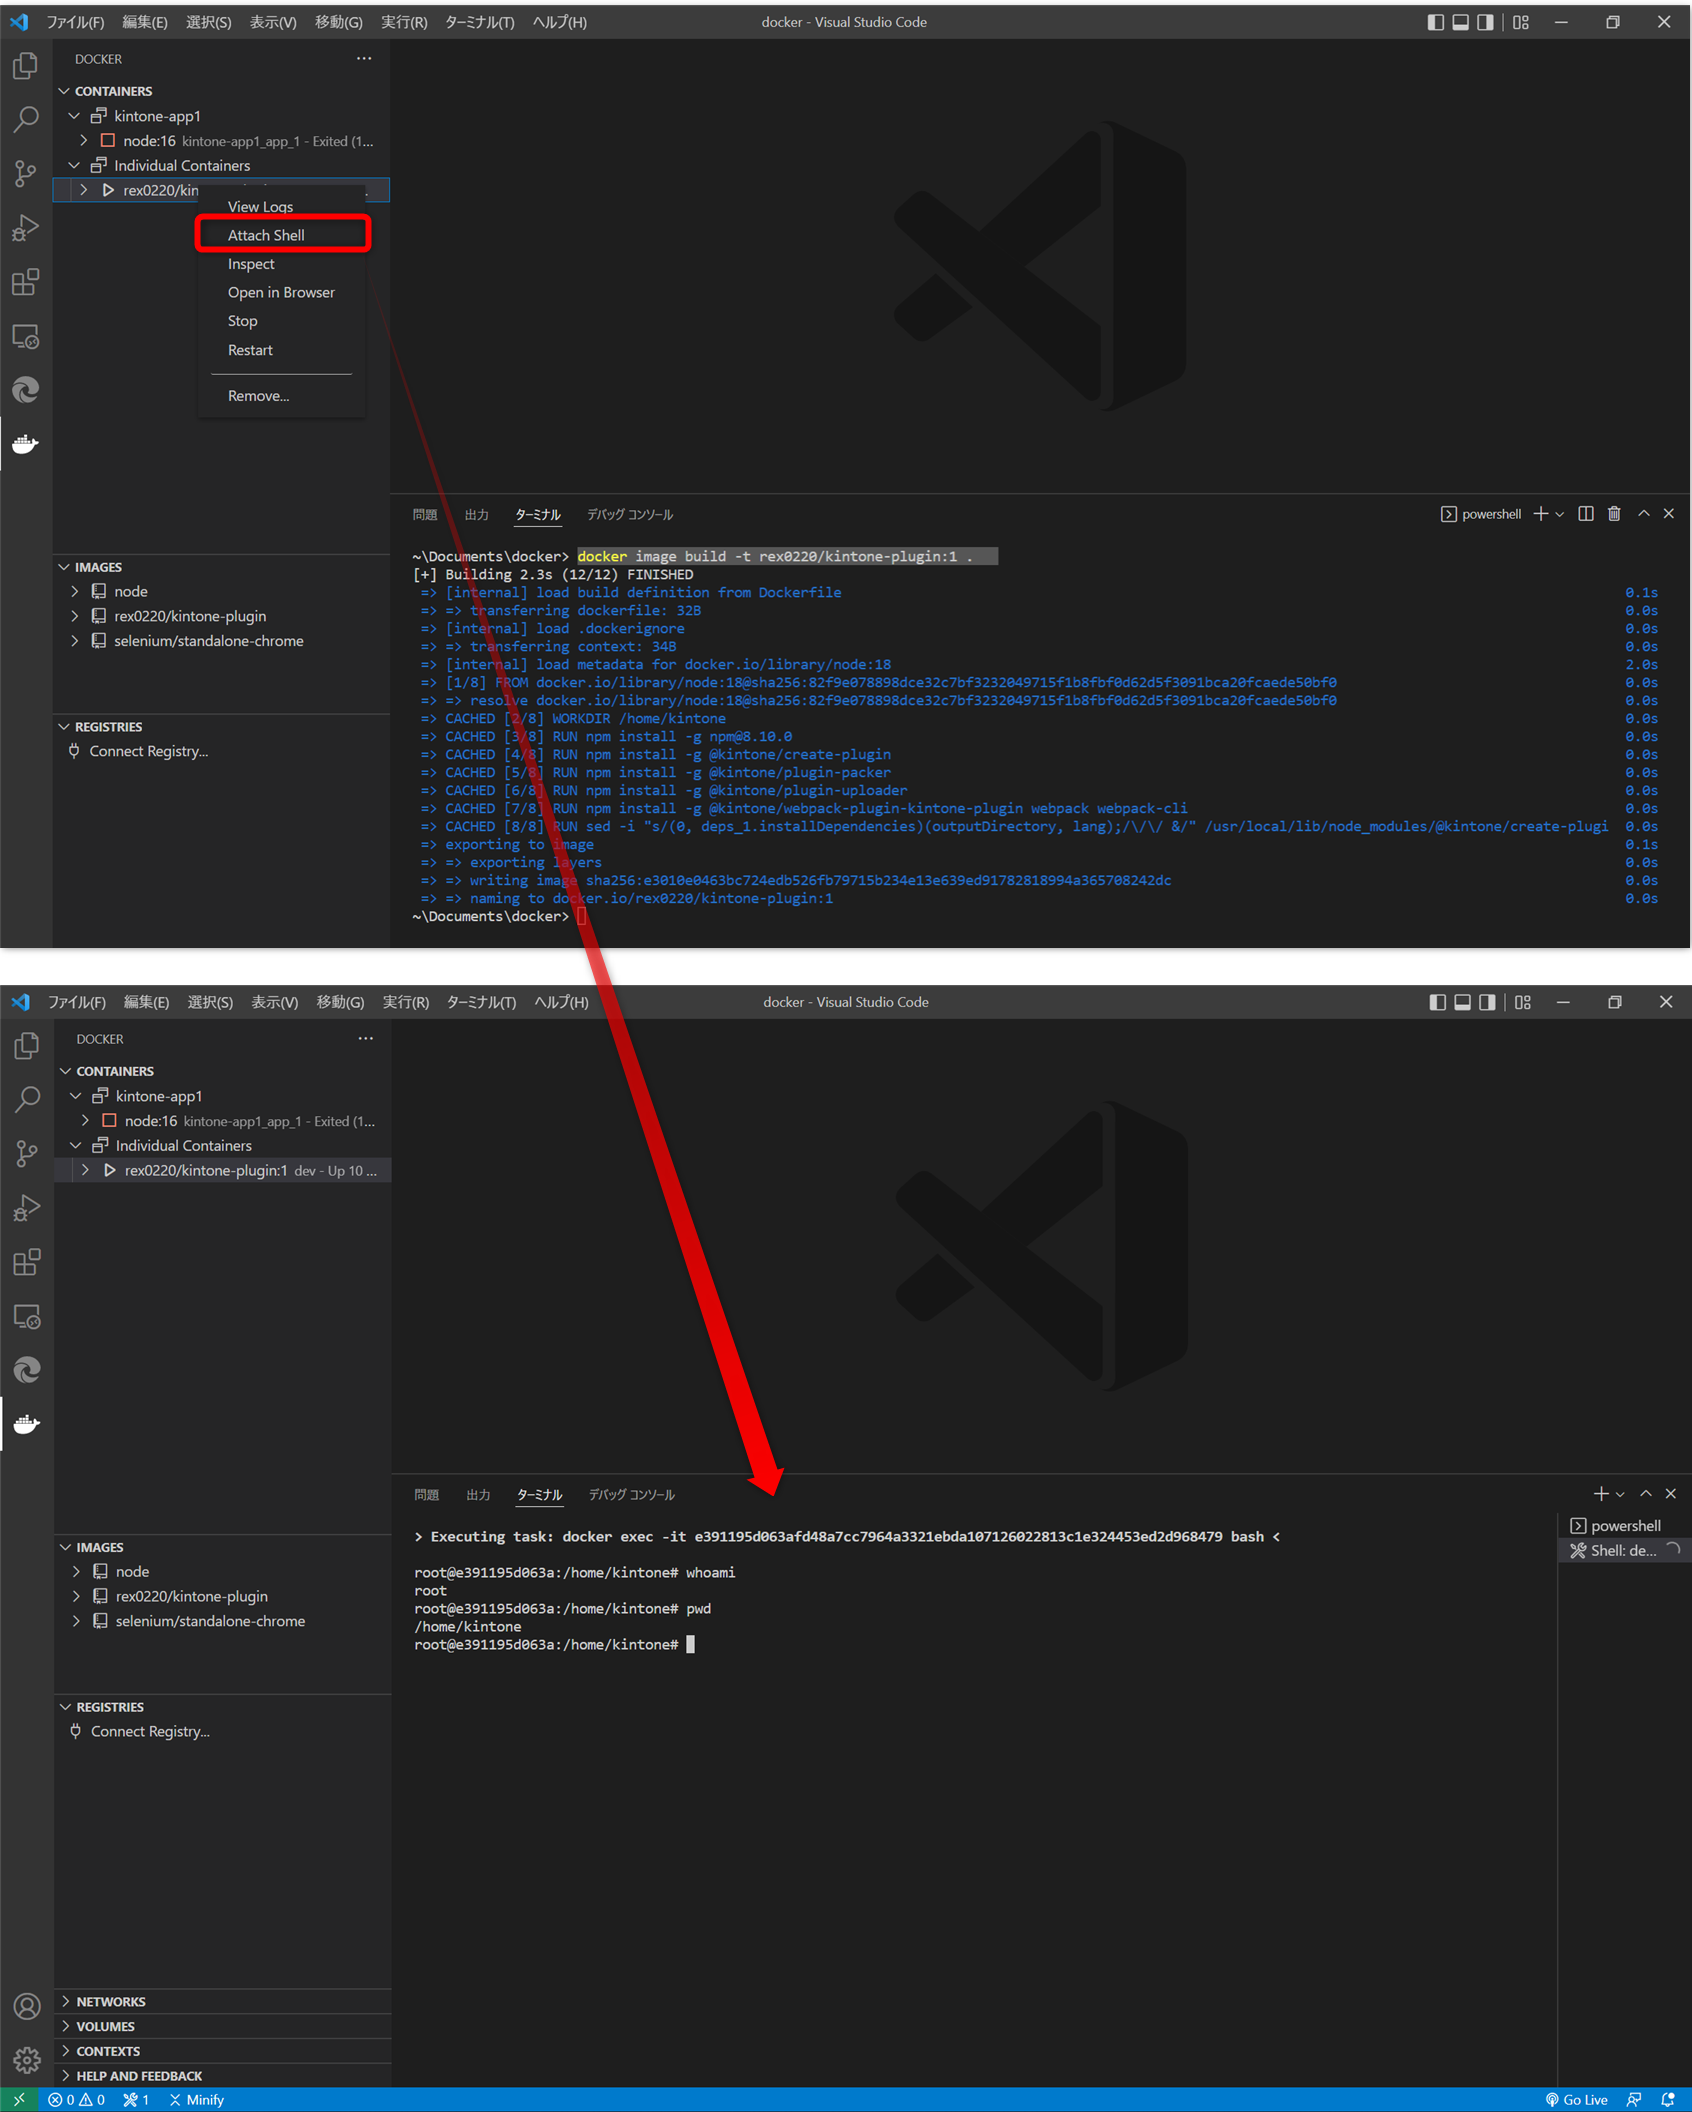Expand HELP AND FEEDBACK section
Viewport: 1692px width, 2112px height.
coord(223,2076)
